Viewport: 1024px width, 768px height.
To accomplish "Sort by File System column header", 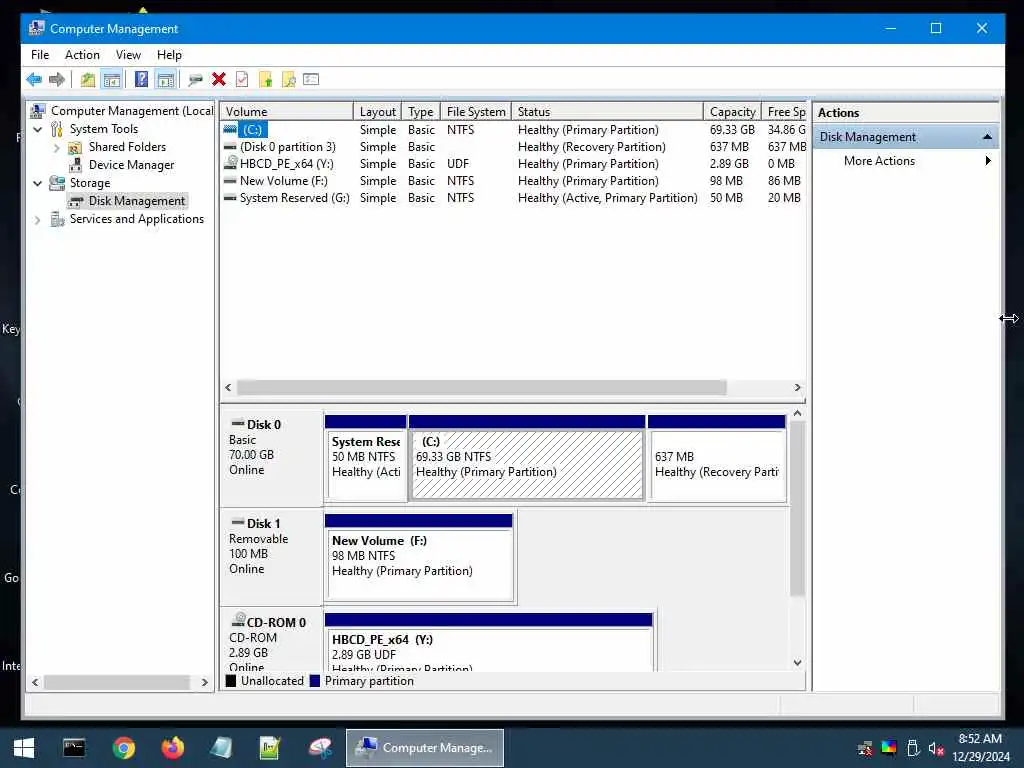I will pos(476,112).
